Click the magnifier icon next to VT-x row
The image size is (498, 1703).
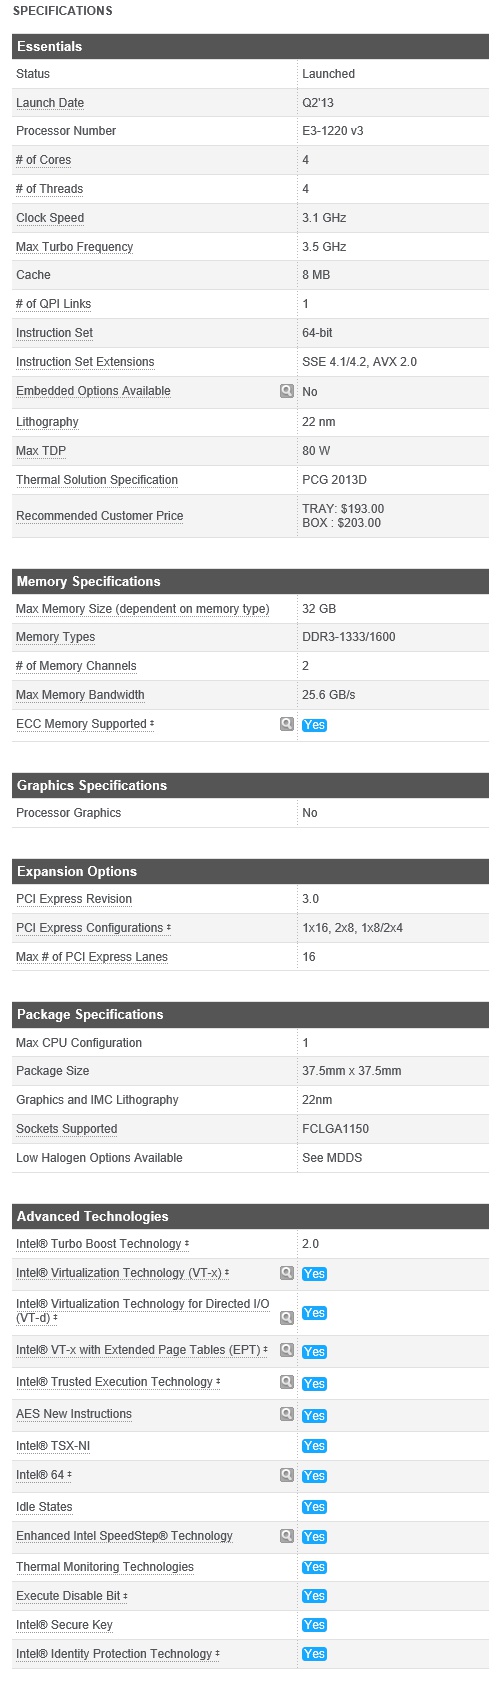(287, 1273)
